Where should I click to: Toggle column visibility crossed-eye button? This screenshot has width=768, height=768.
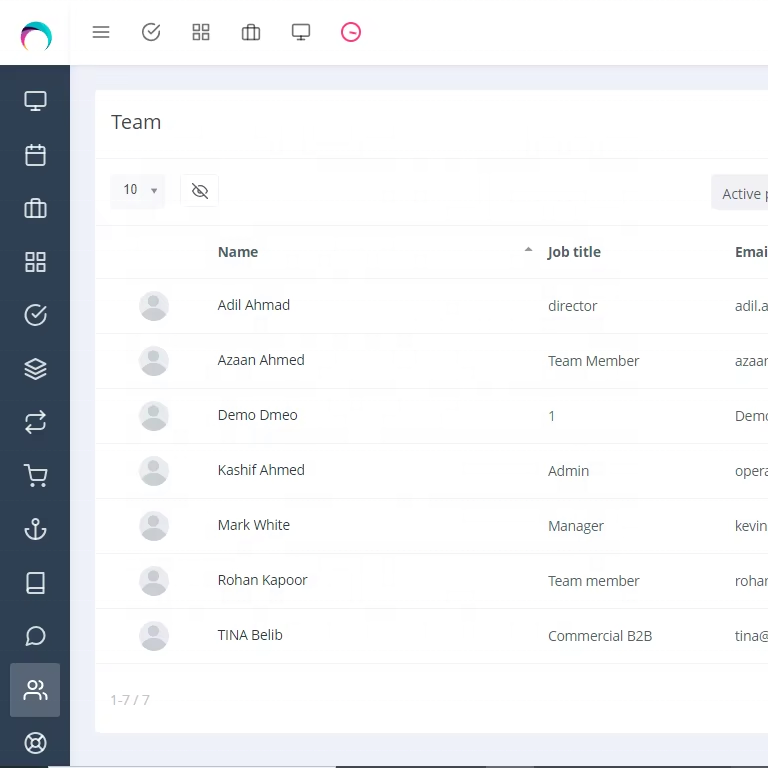click(x=199, y=191)
